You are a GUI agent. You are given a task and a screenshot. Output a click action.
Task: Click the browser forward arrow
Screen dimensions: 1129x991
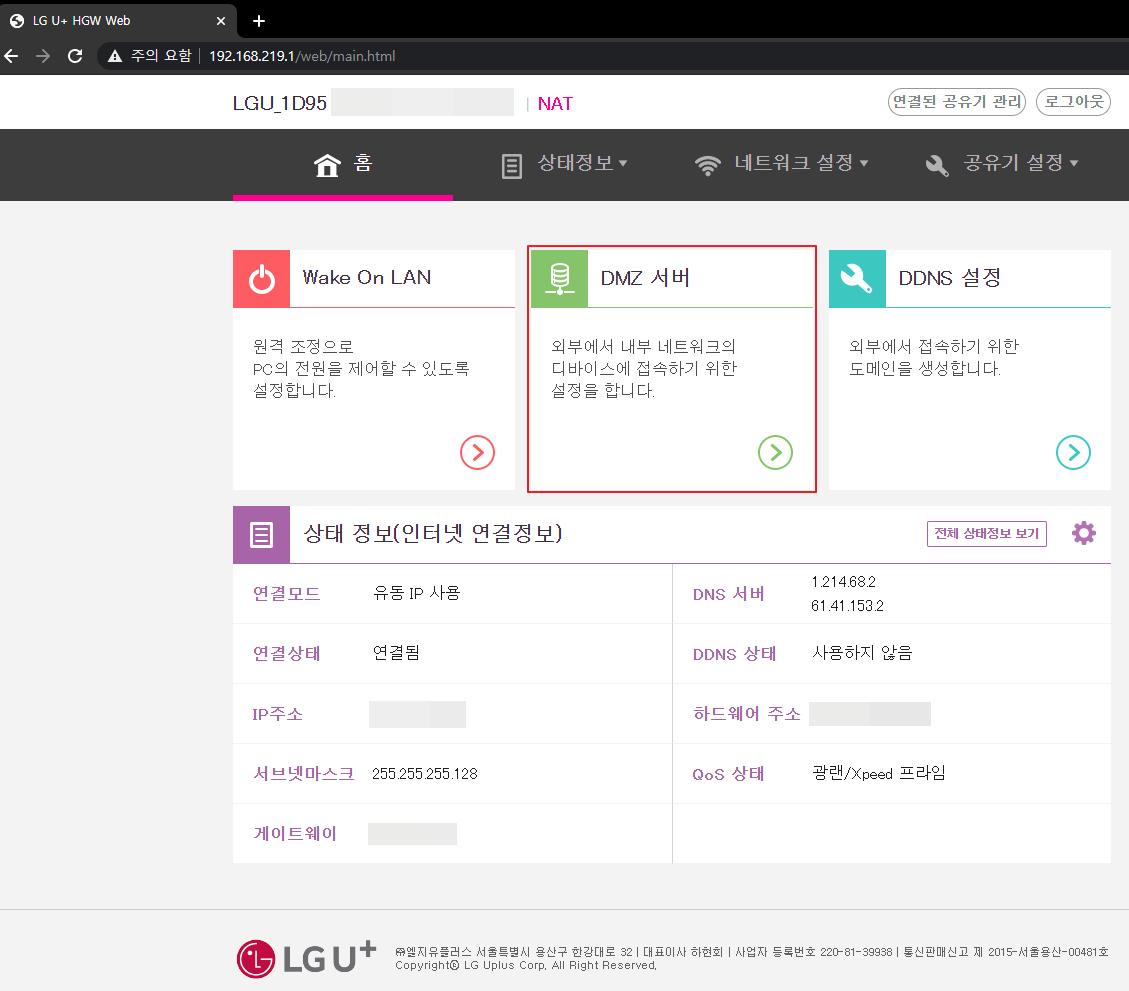tap(43, 56)
